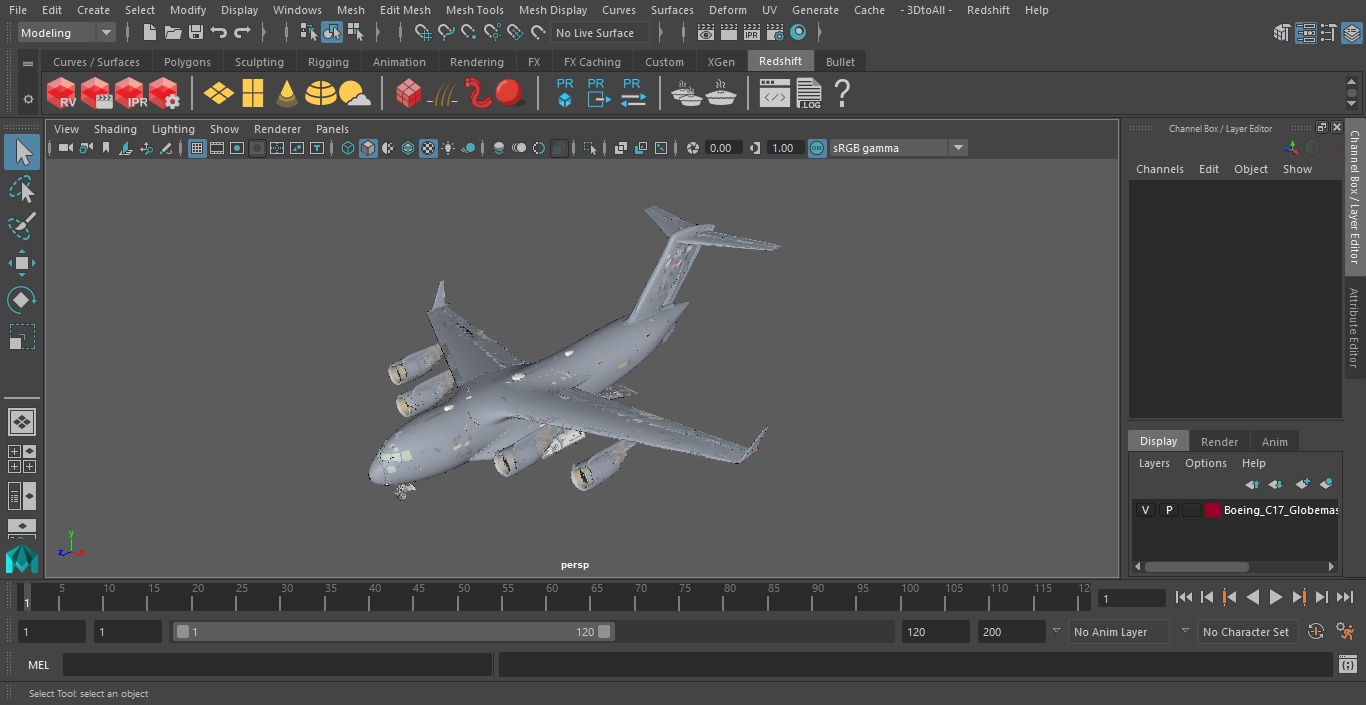Viewport: 1366px width, 705px height.
Task: Create Redshift dome light icon
Action: 321,93
